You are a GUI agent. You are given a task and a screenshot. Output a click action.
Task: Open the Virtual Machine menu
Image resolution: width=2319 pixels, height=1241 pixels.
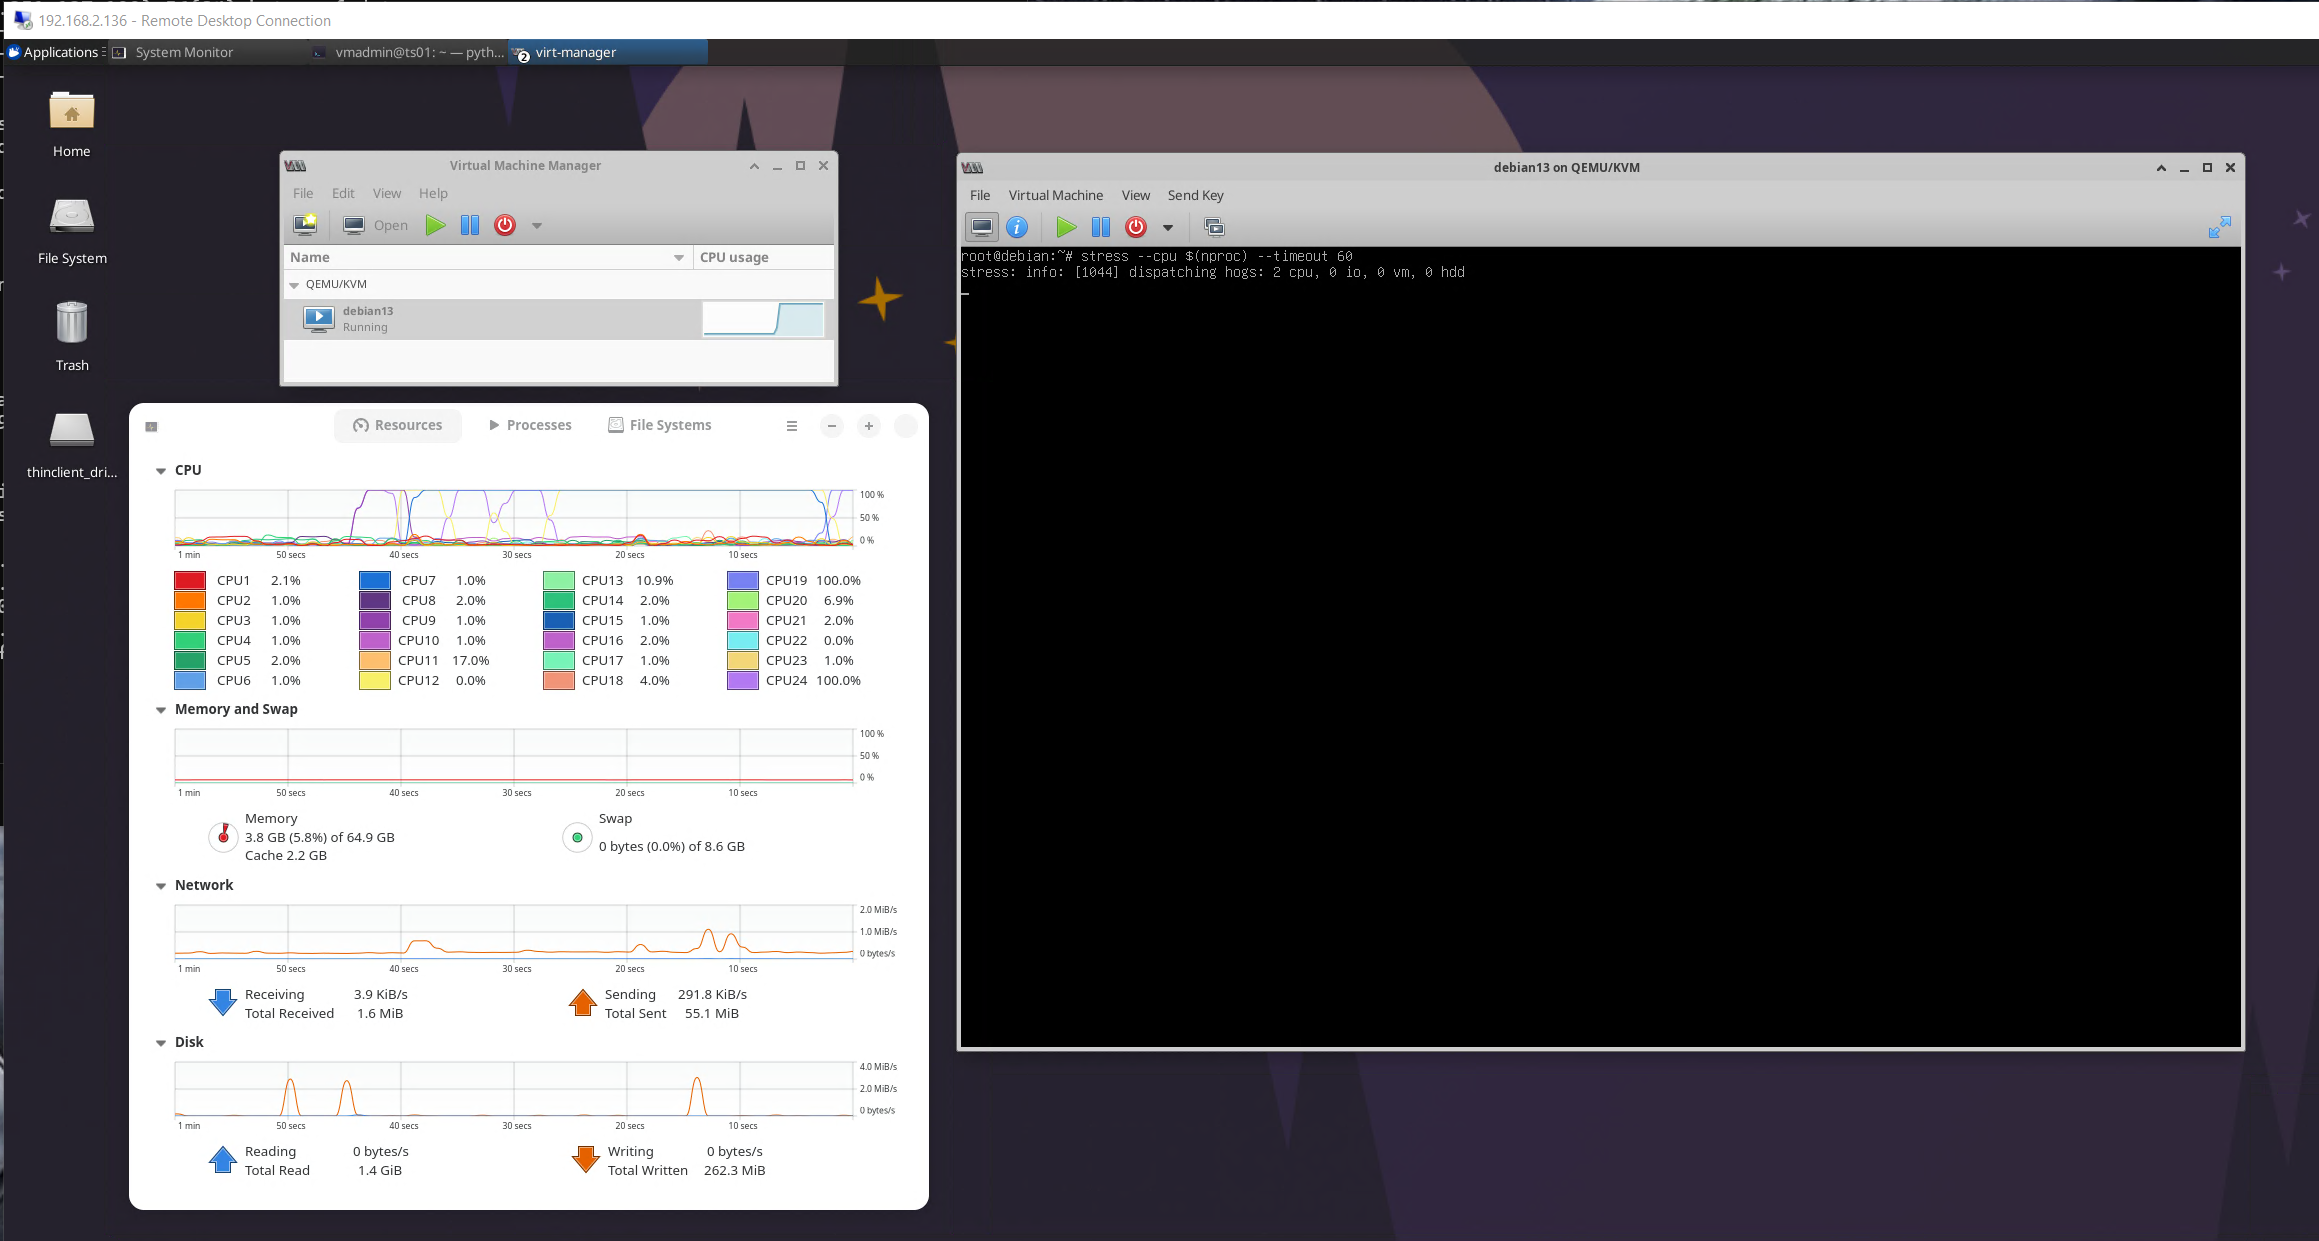(x=1055, y=195)
